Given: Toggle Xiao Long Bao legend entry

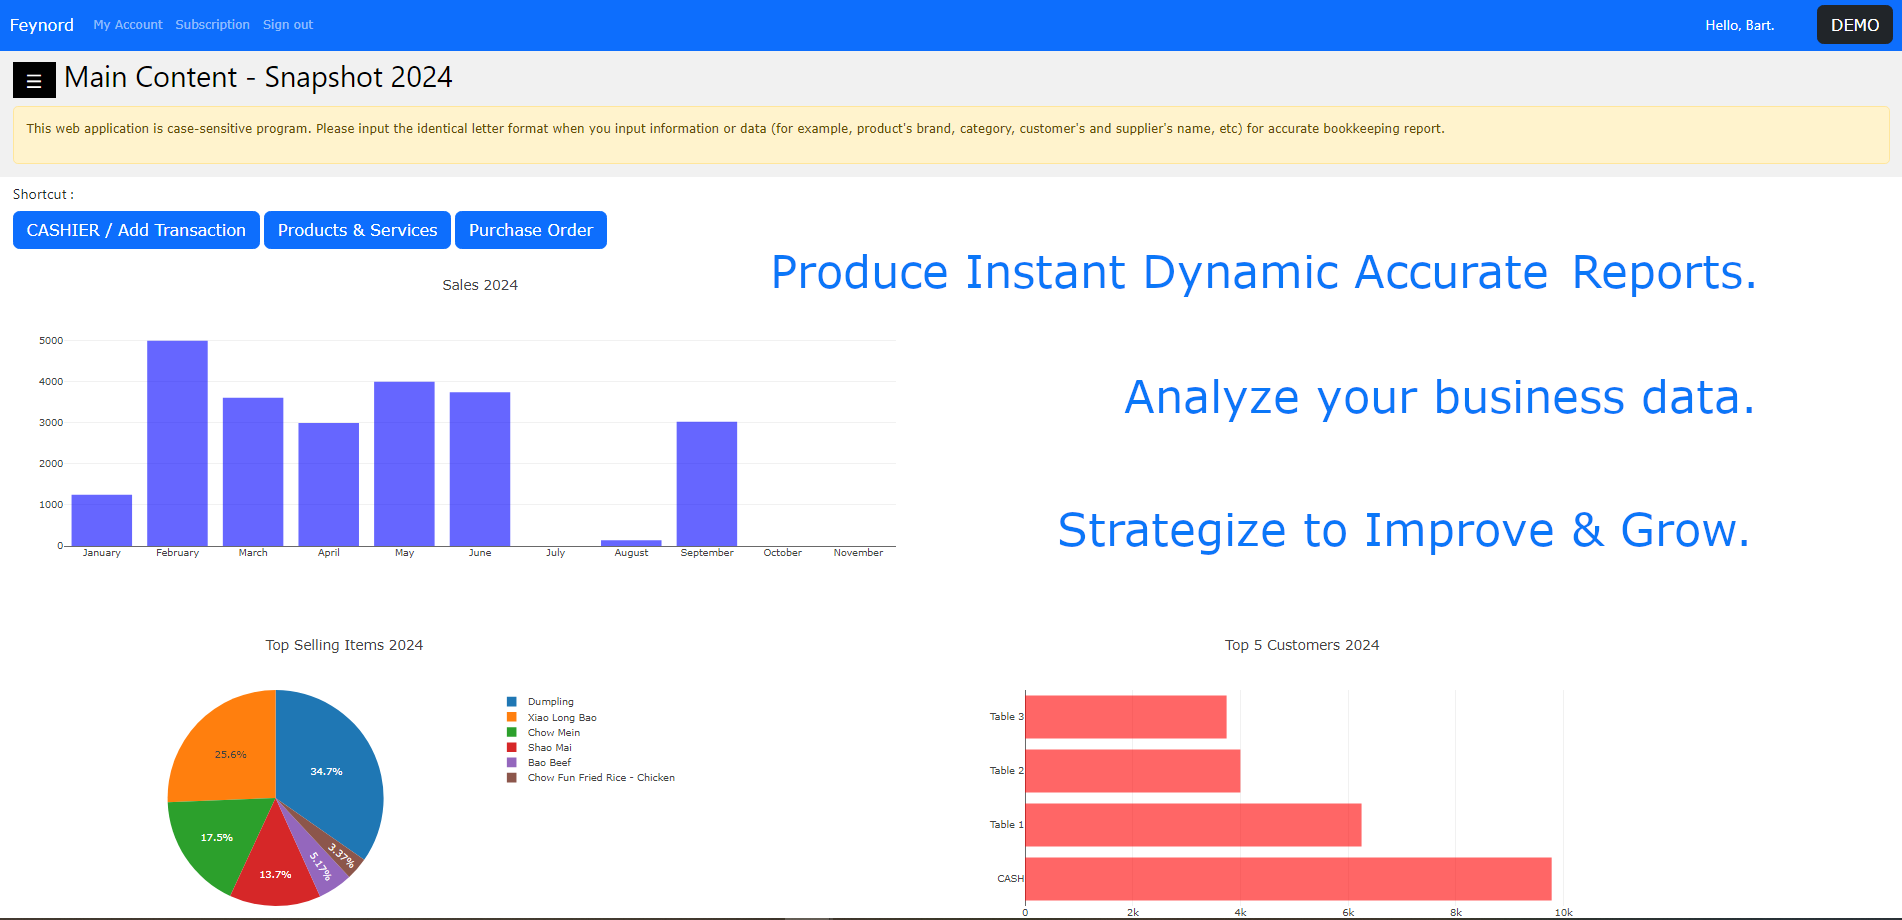Looking at the screenshot, I should [x=561, y=718].
